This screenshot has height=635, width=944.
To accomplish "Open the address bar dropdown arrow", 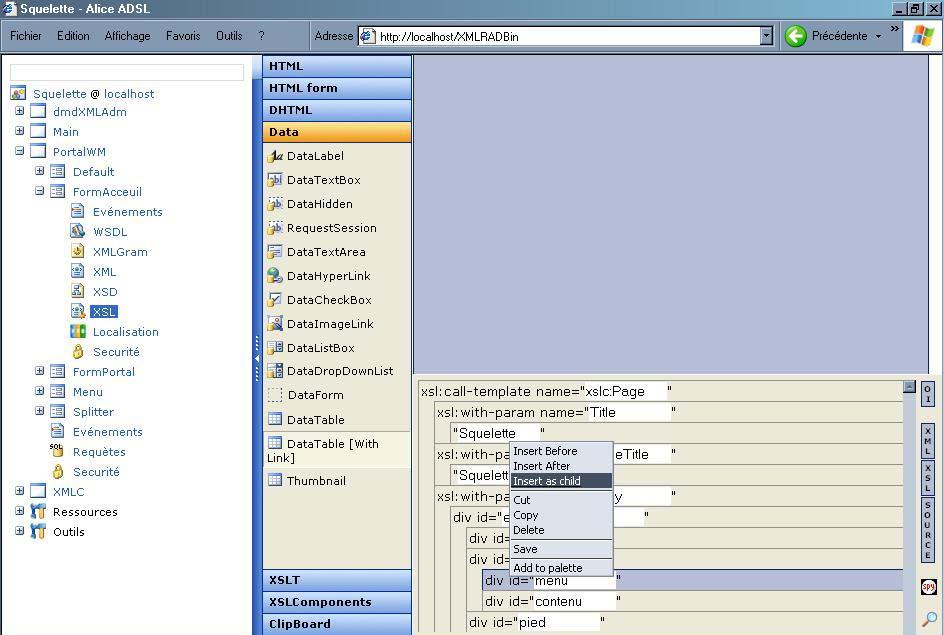I will click(x=766, y=36).
